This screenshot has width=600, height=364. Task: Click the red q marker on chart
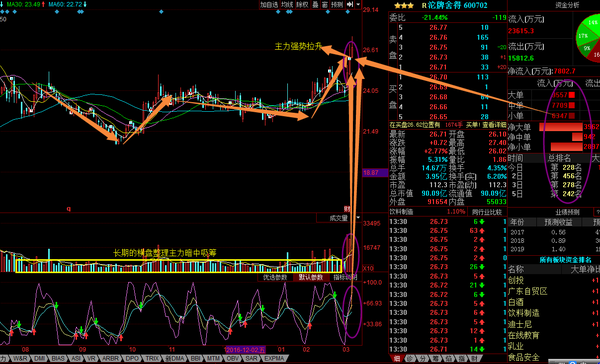click(x=68, y=209)
